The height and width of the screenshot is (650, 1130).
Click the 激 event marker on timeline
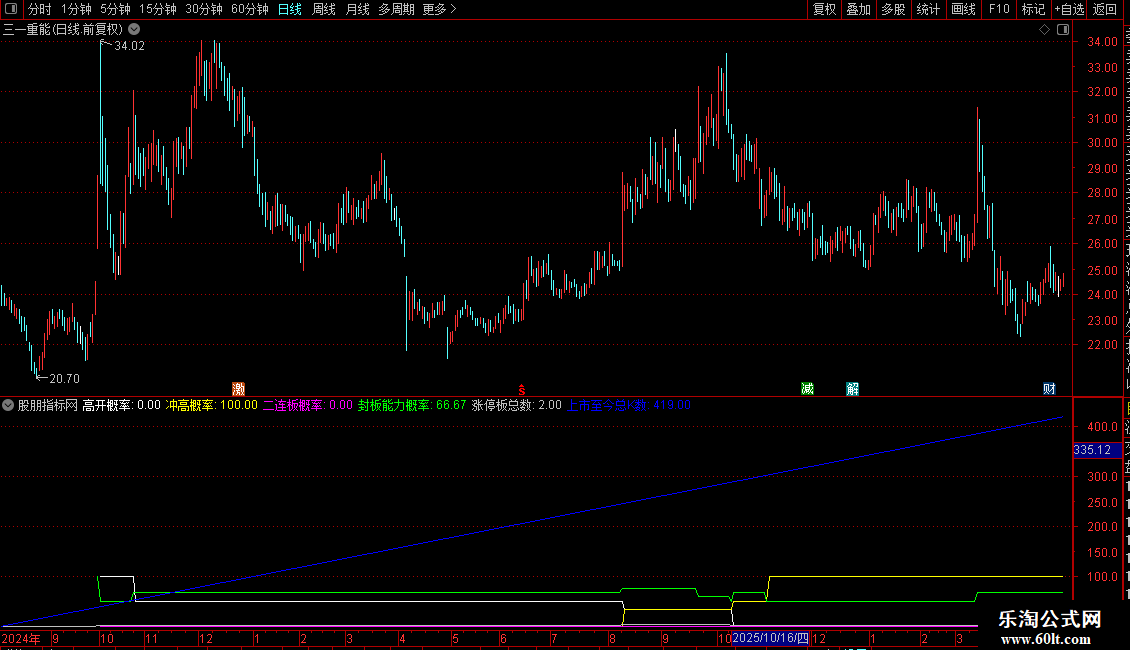tap(239, 389)
